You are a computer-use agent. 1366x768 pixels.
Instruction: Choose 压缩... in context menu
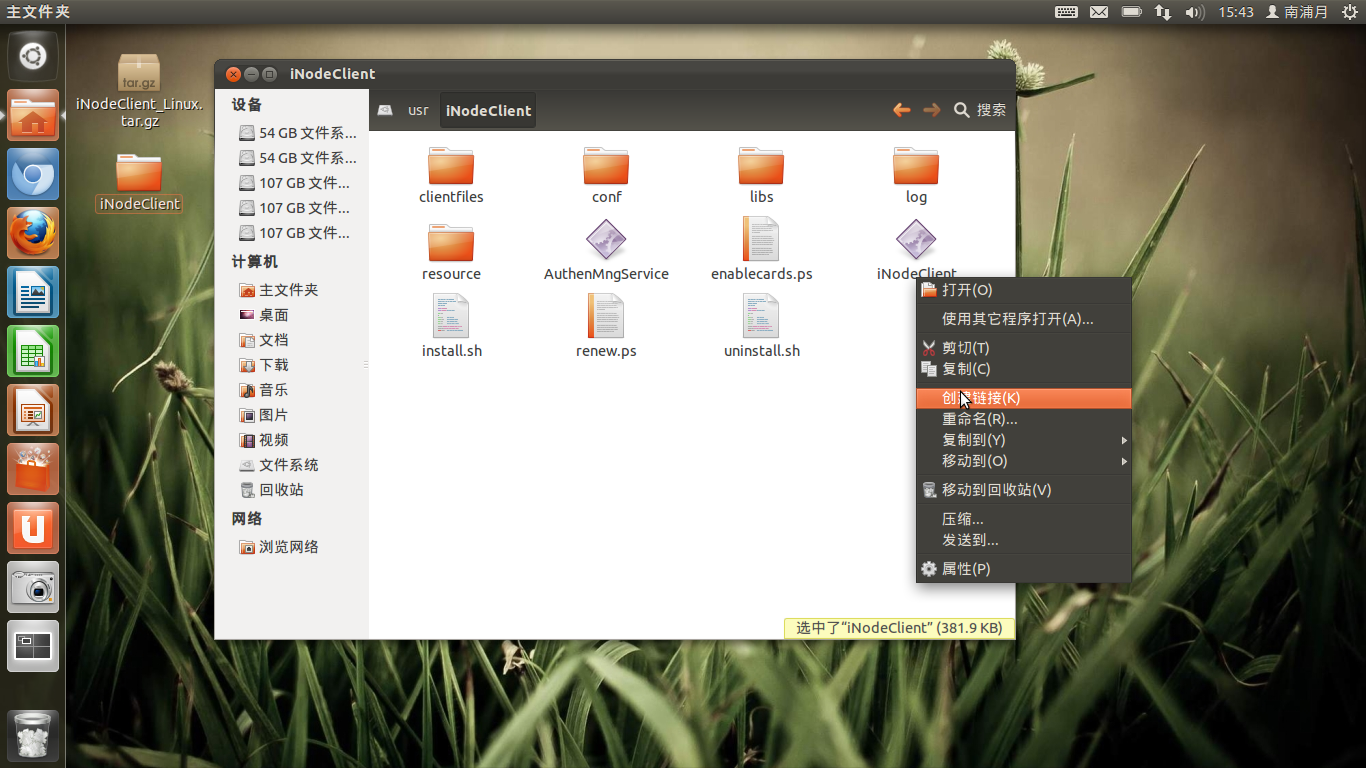[x=1024, y=519]
